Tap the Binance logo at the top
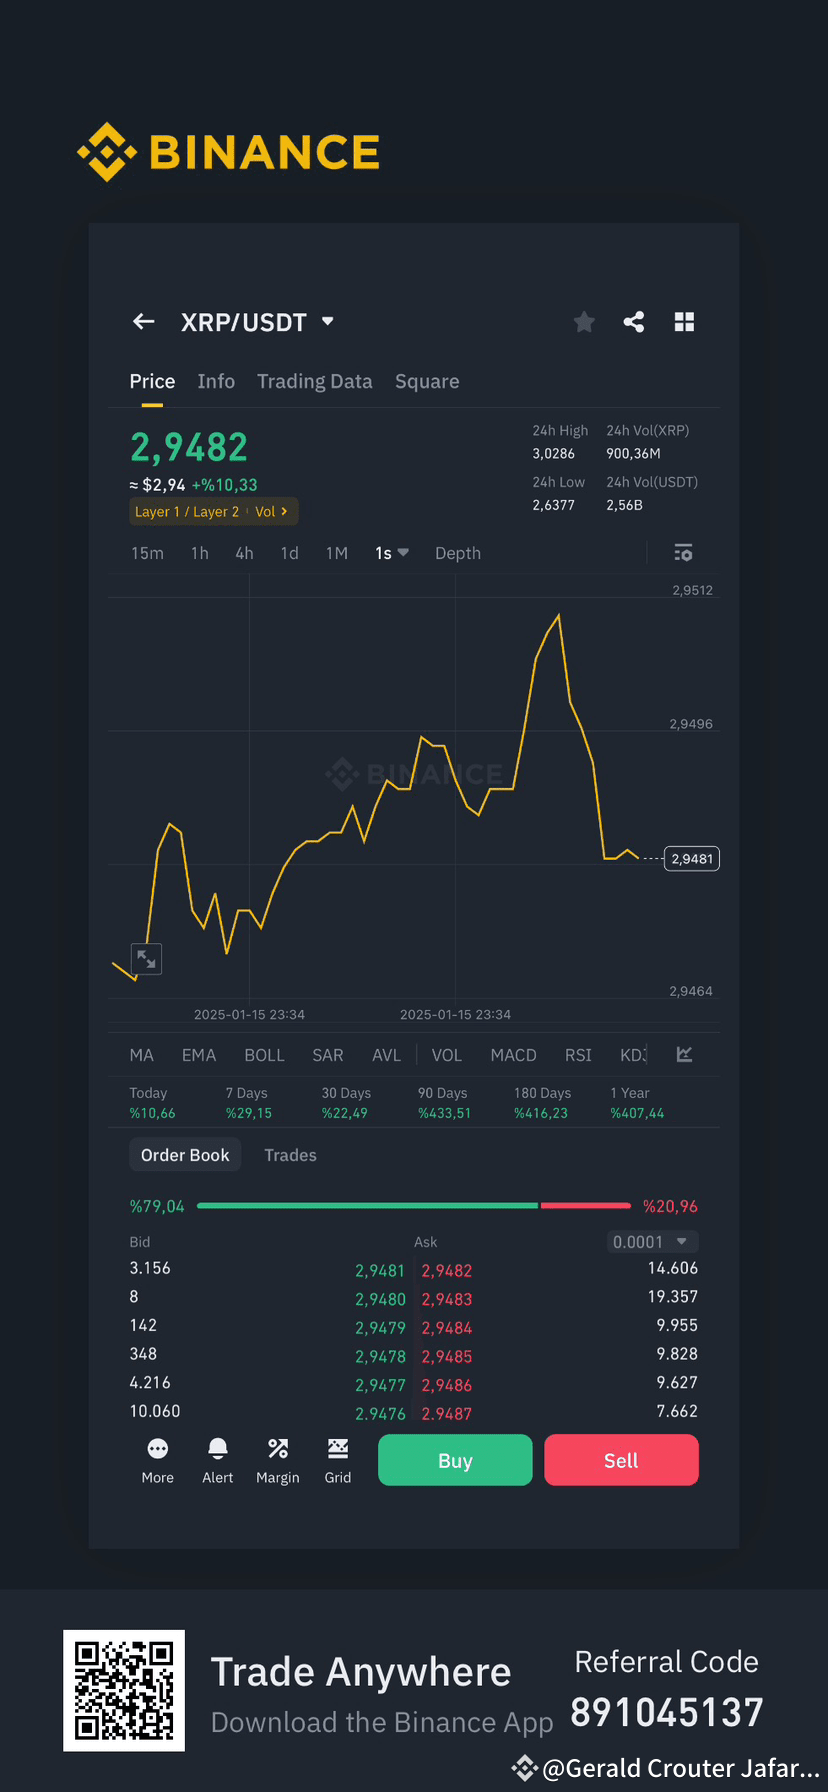Screen dimensions: 828x1792 pyautogui.click(x=229, y=152)
